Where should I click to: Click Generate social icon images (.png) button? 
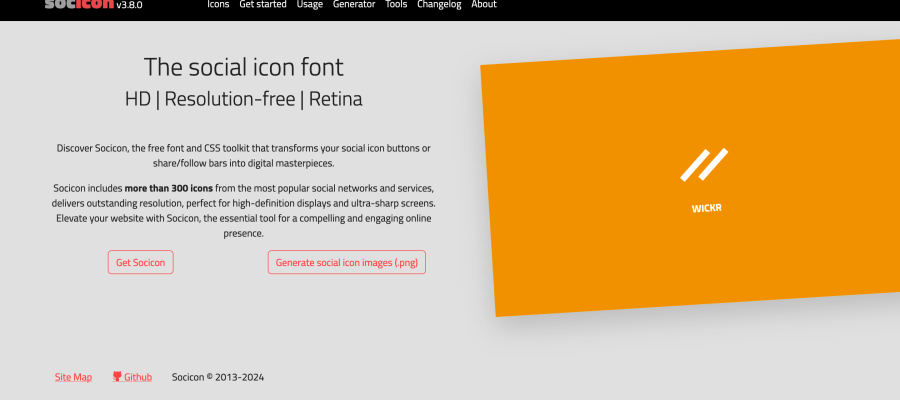[347, 262]
